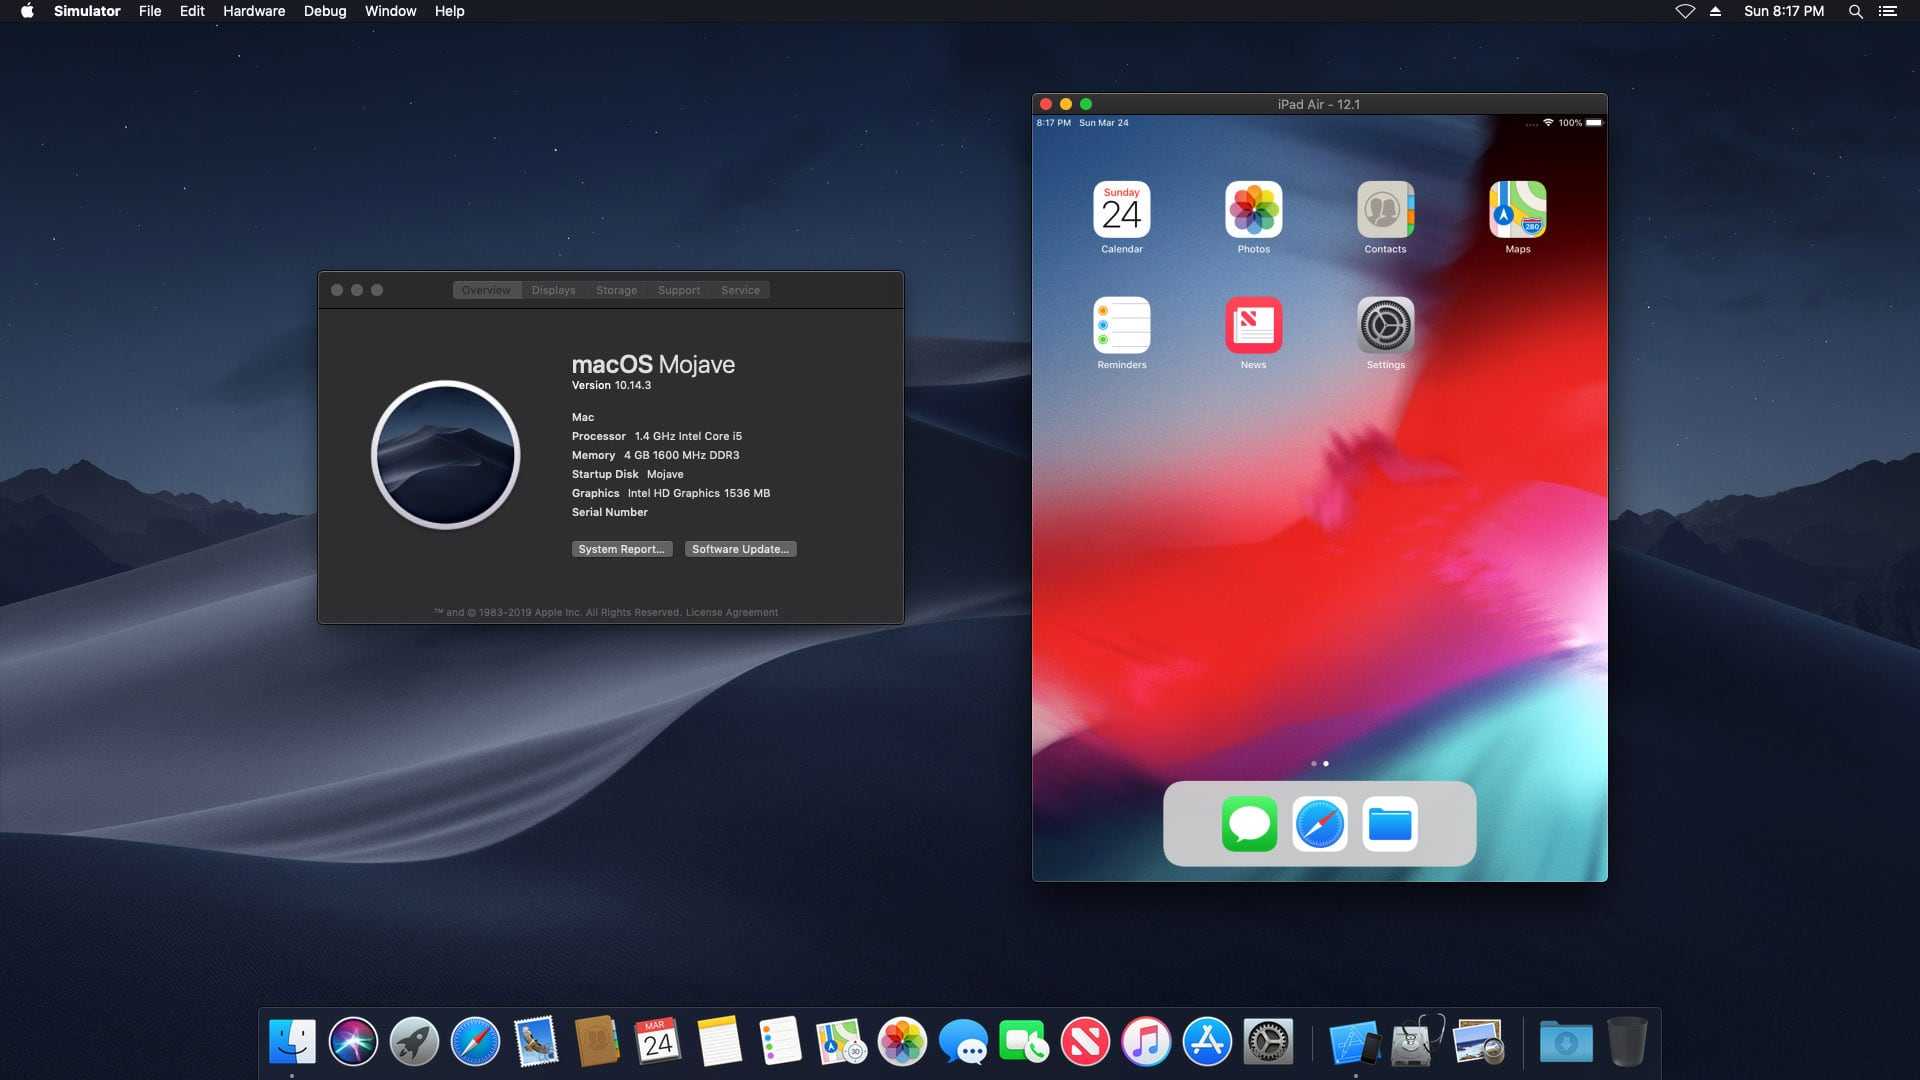Launch Siri from the macOS Dock
This screenshot has width=1920, height=1080.
click(x=353, y=1042)
